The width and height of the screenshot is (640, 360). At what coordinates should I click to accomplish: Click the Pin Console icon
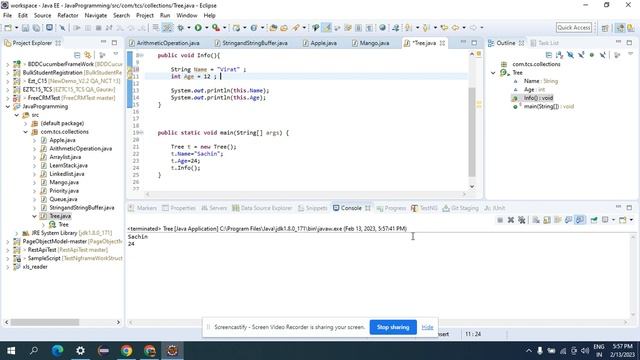click(594, 220)
